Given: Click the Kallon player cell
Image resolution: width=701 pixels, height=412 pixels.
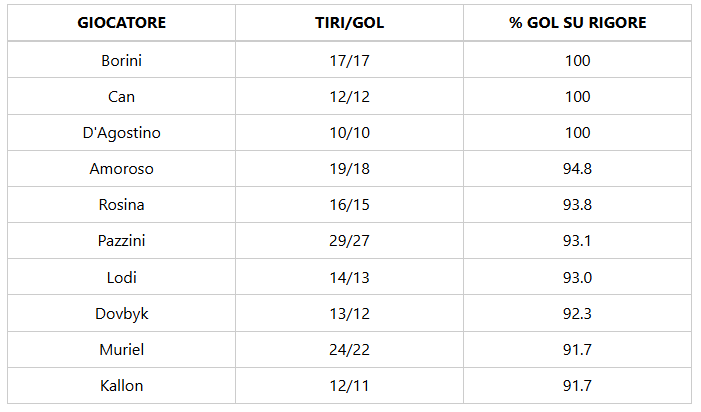Looking at the screenshot, I should 122,385.
